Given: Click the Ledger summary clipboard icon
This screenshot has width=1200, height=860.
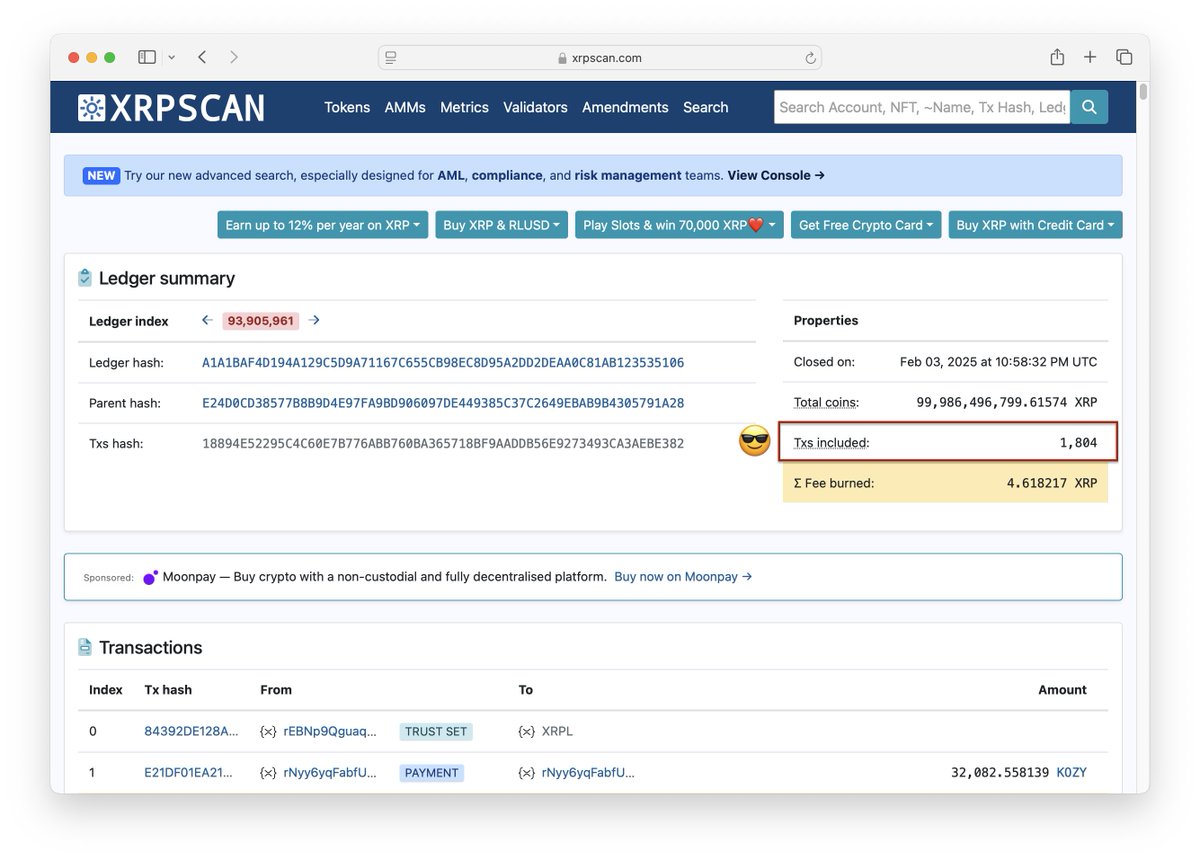Looking at the screenshot, I should point(85,278).
